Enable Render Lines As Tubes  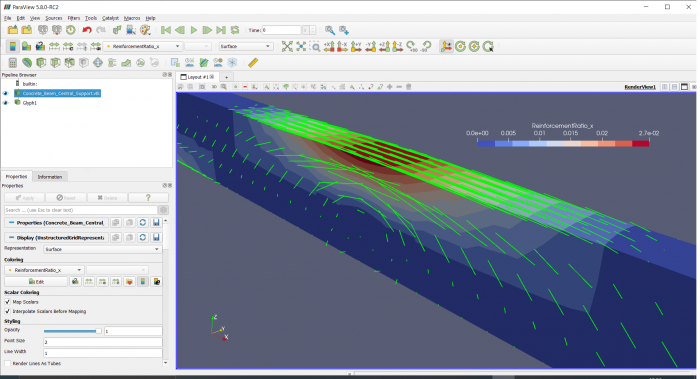(7, 363)
